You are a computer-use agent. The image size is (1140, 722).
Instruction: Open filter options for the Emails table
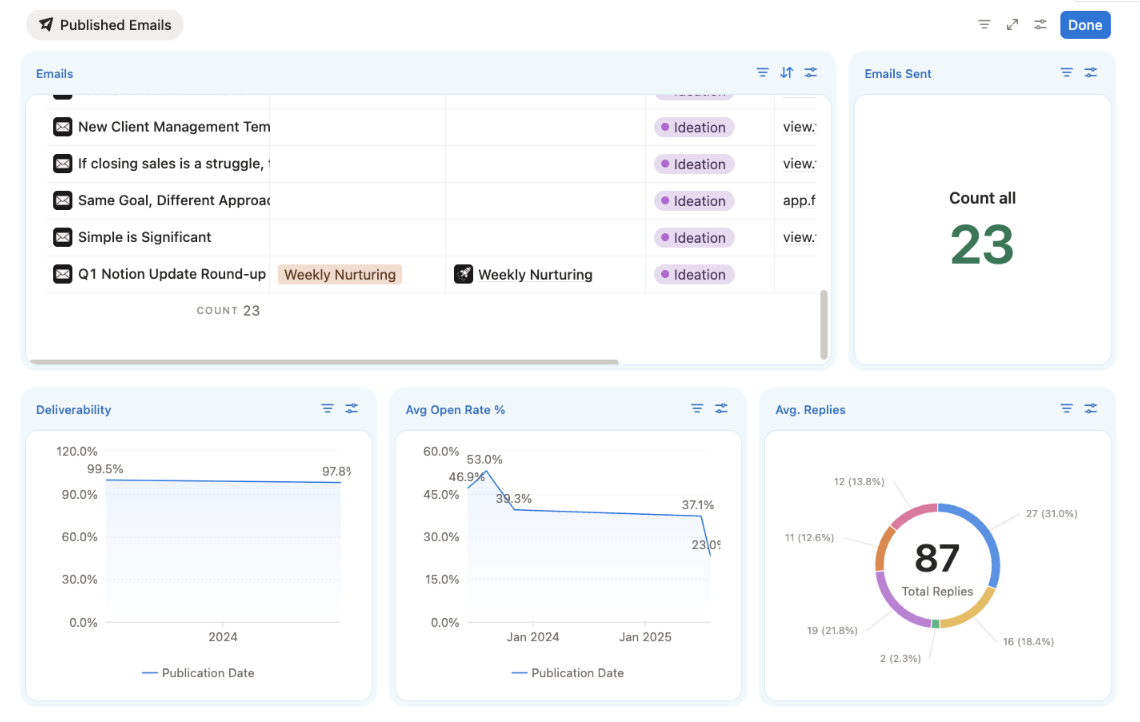[x=763, y=72]
